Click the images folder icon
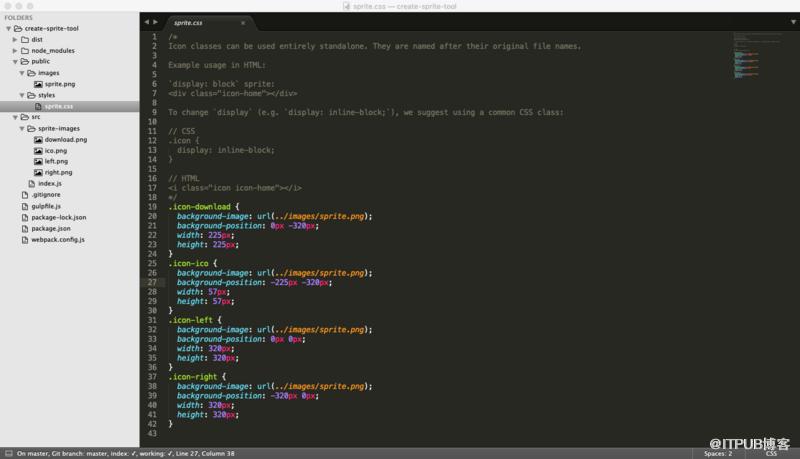This screenshot has width=800, height=459. (31, 73)
